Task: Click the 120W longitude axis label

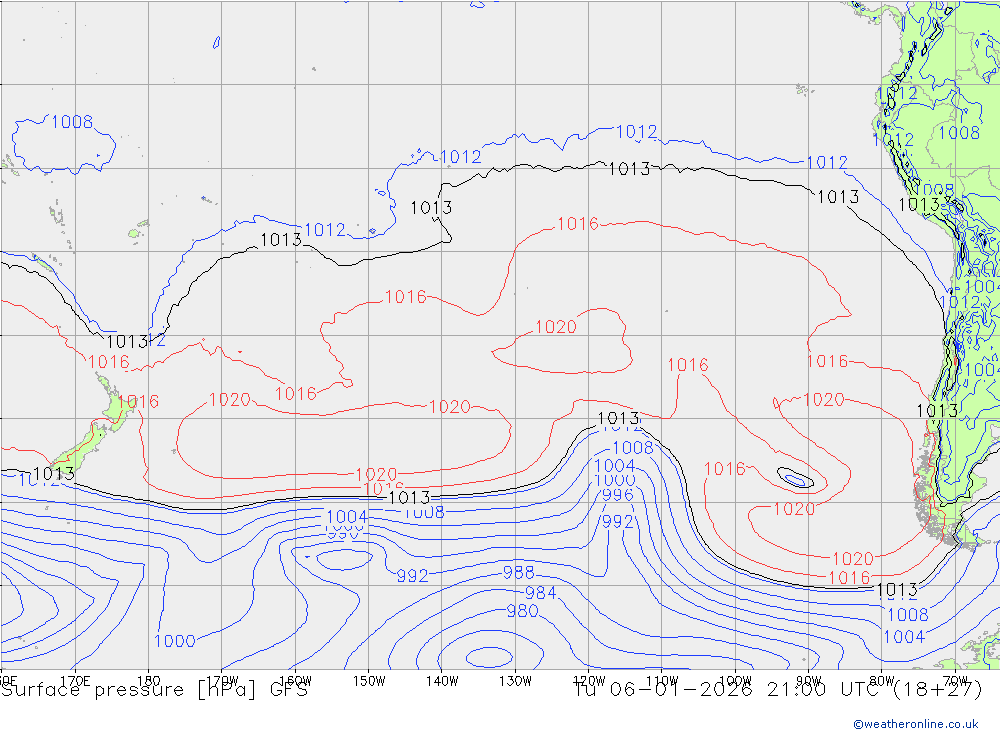Action: coord(589,681)
